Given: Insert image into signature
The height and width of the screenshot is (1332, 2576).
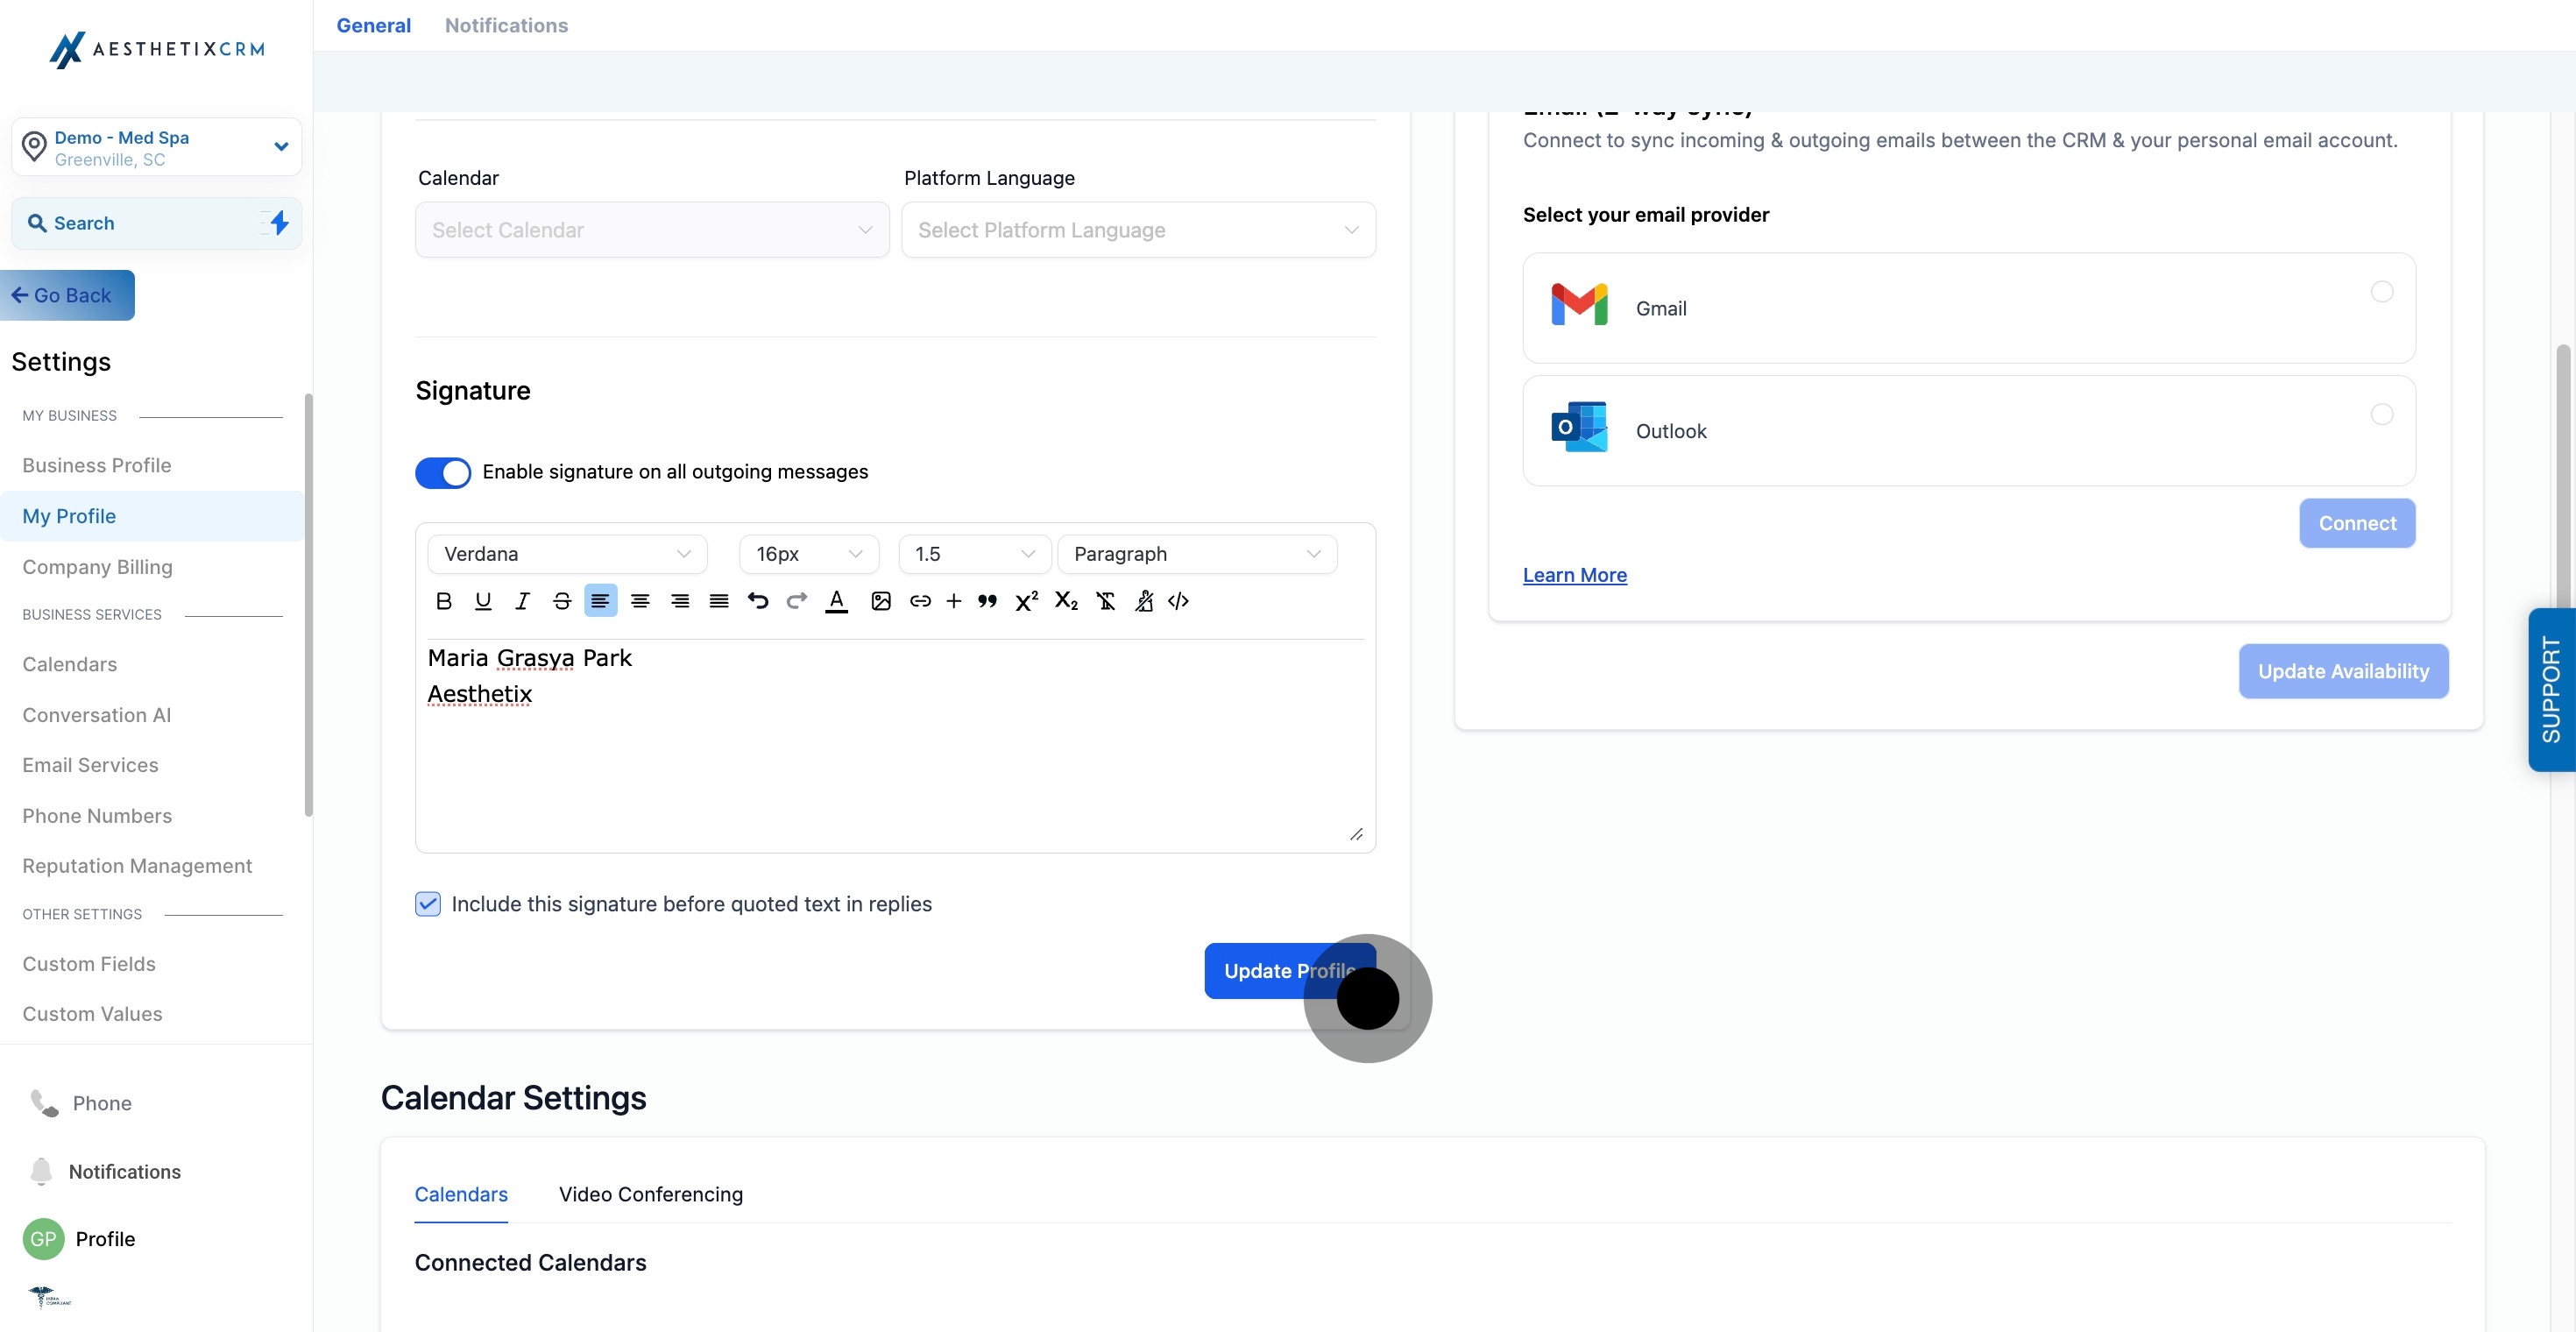Looking at the screenshot, I should pyautogui.click(x=880, y=601).
